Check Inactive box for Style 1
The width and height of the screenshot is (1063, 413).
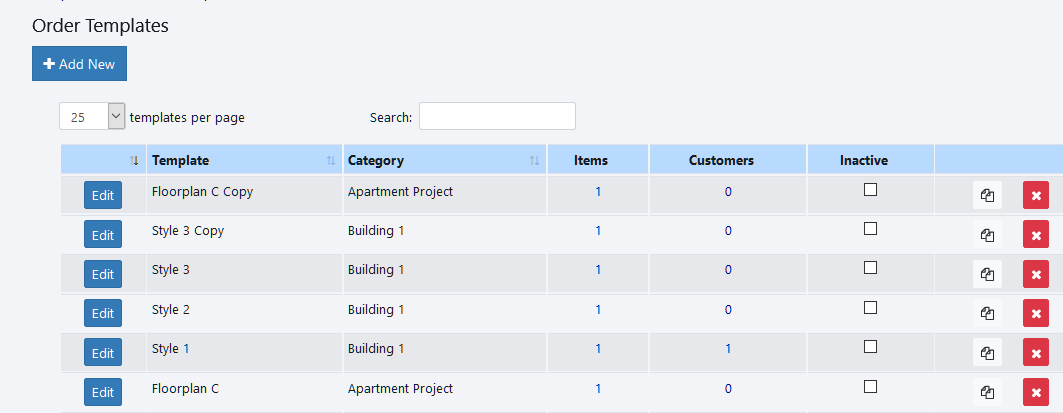870,346
